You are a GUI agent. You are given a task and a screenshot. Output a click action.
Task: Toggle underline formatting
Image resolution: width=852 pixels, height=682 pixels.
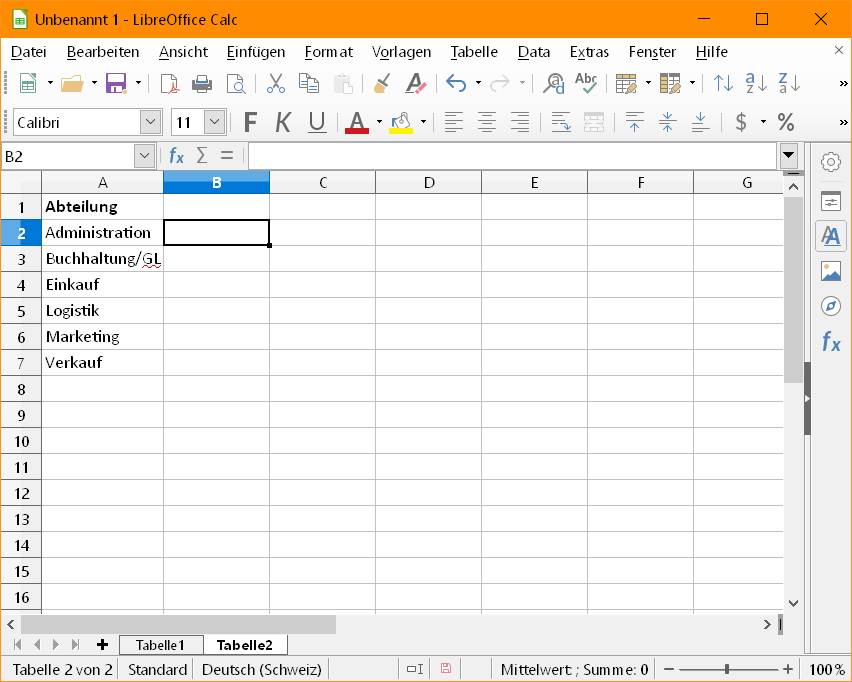tap(316, 121)
